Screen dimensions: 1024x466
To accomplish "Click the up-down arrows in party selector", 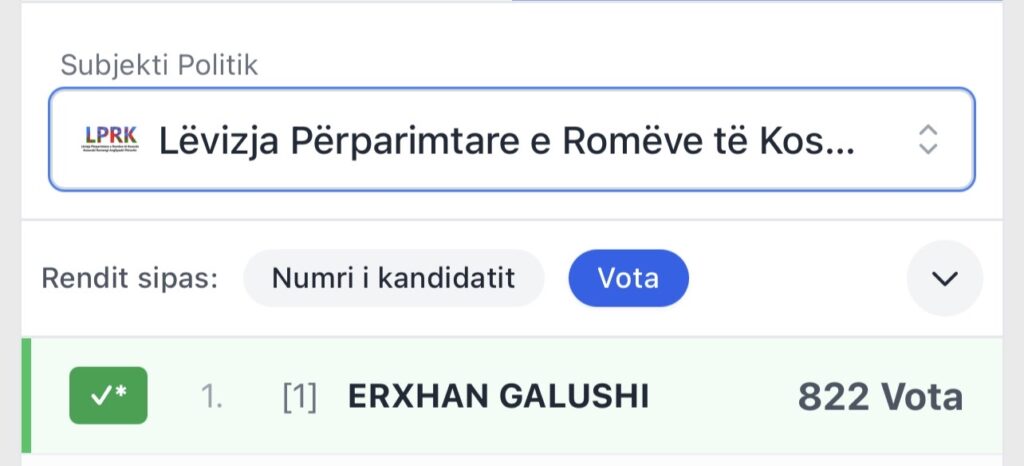I will pos(928,140).
